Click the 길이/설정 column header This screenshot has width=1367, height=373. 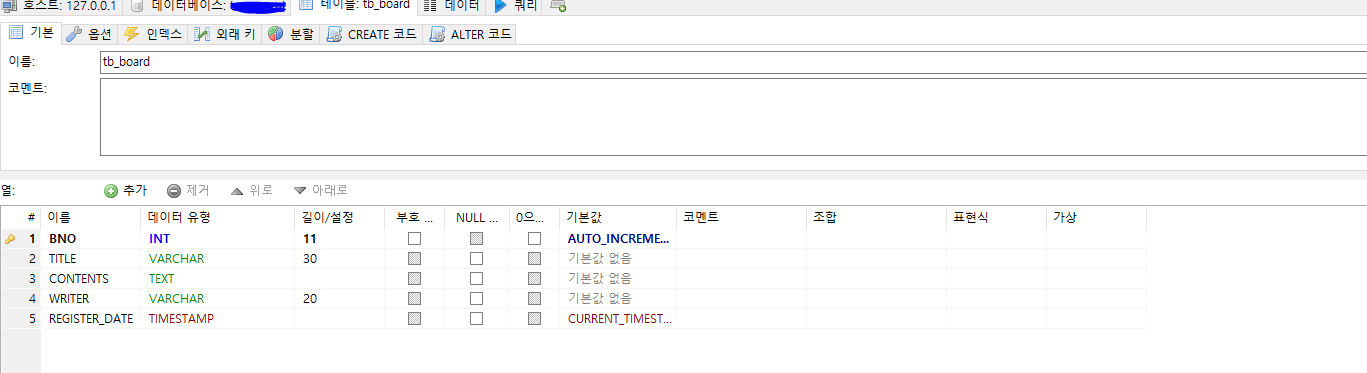tap(339, 217)
